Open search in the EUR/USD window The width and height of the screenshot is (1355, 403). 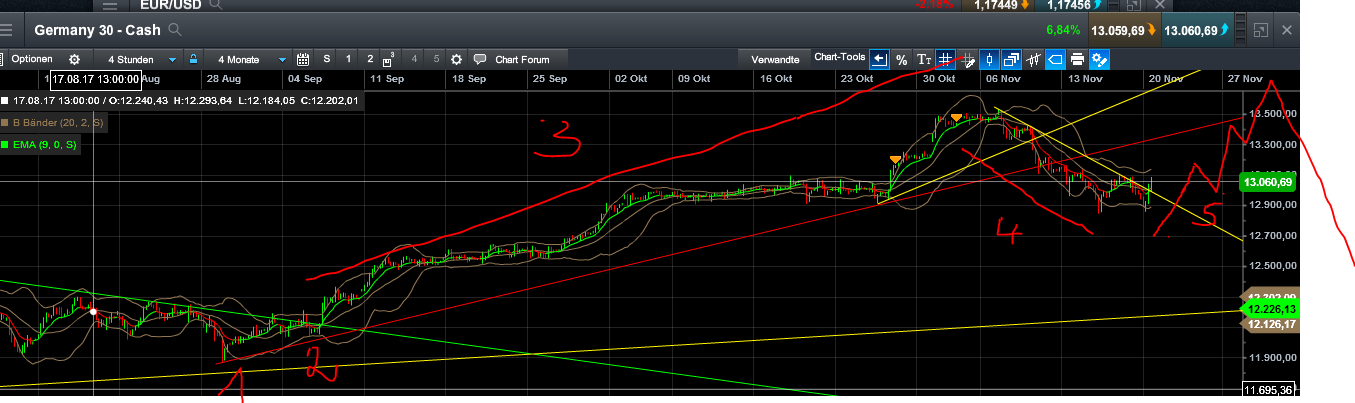[x=217, y=5]
